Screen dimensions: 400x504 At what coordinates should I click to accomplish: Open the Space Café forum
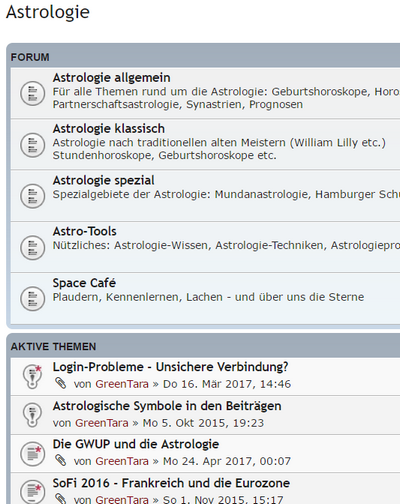[84, 283]
